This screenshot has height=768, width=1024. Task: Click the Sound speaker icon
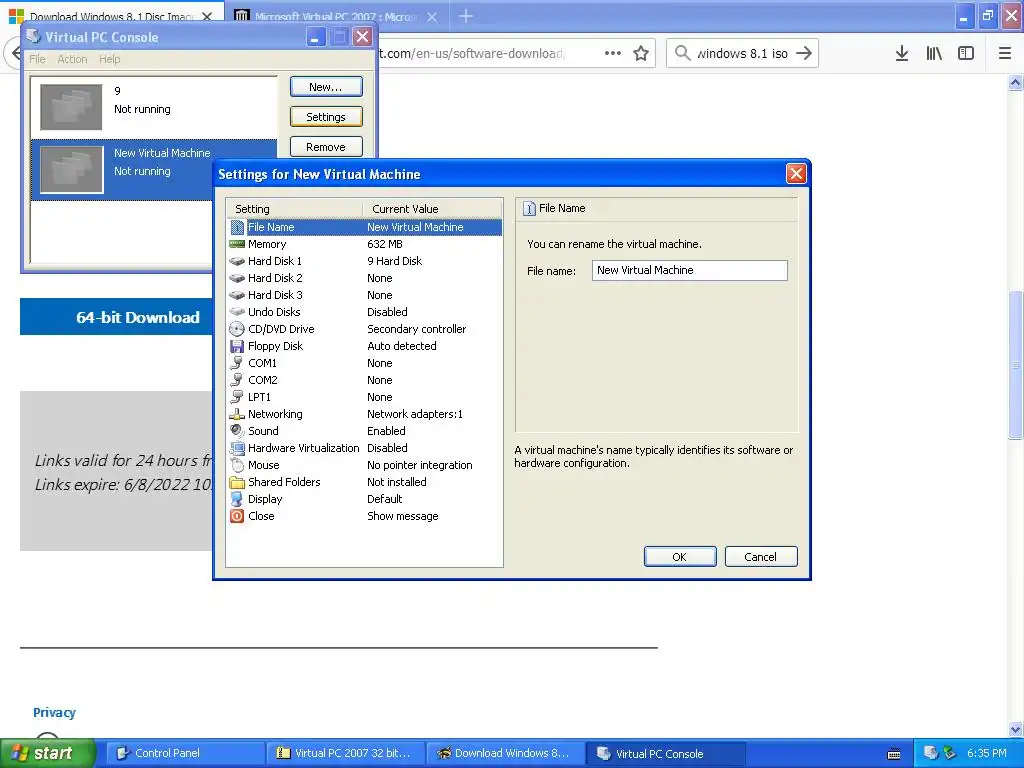click(x=237, y=431)
